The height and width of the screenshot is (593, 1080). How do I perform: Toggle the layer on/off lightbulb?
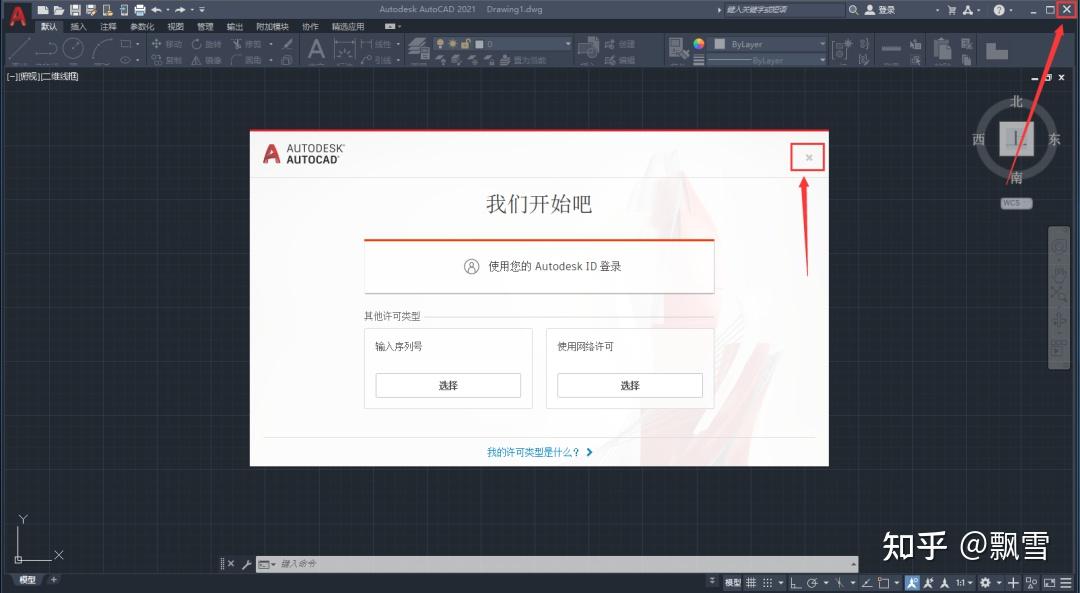click(440, 44)
